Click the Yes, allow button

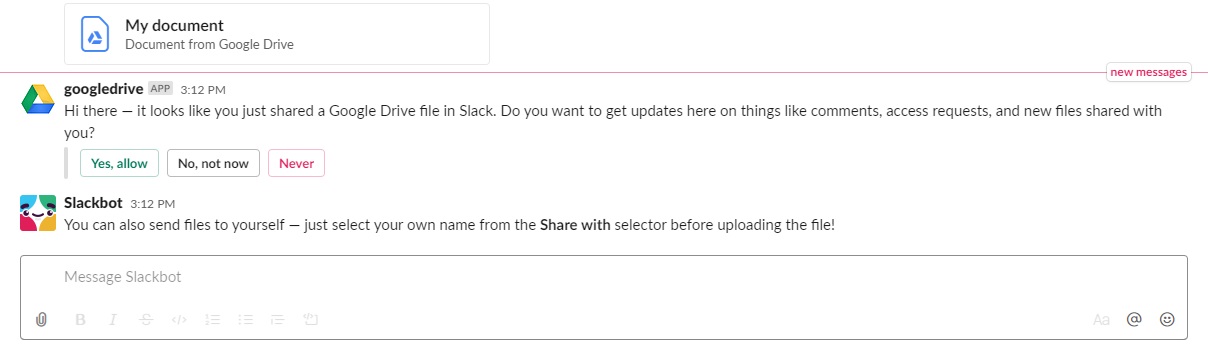(x=119, y=163)
